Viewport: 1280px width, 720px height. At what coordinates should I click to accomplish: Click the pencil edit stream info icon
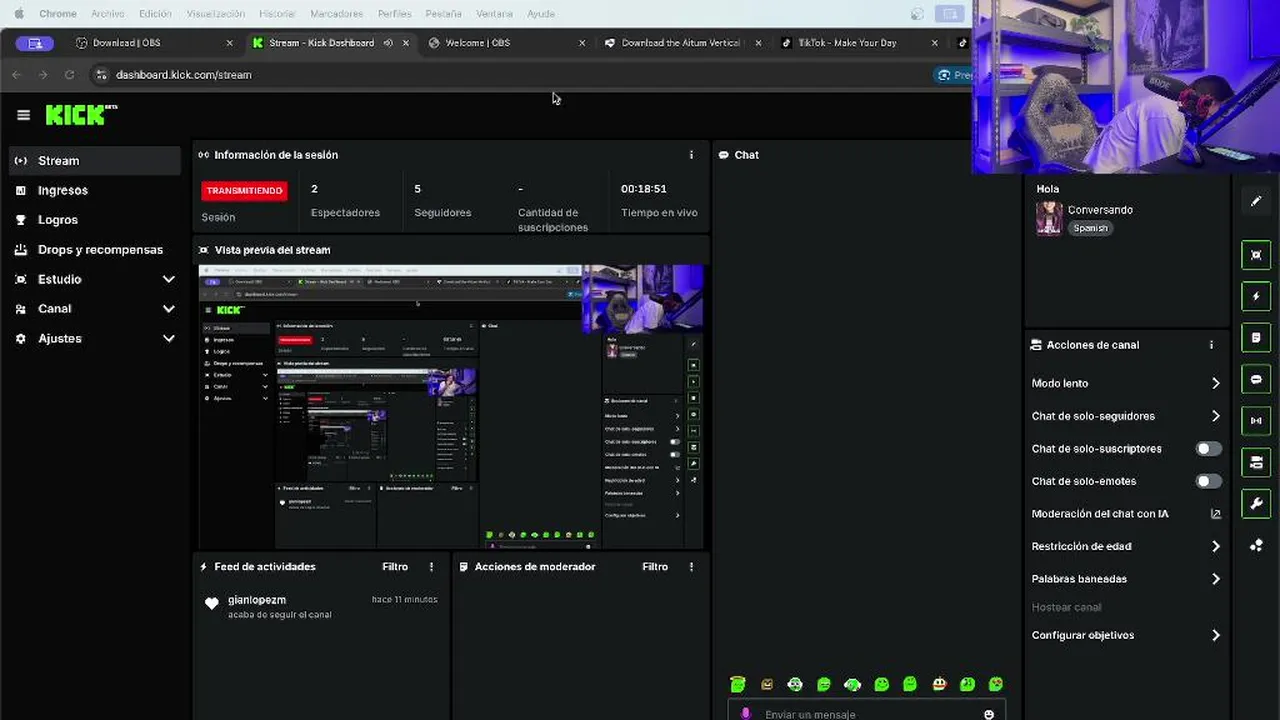tap(1256, 201)
